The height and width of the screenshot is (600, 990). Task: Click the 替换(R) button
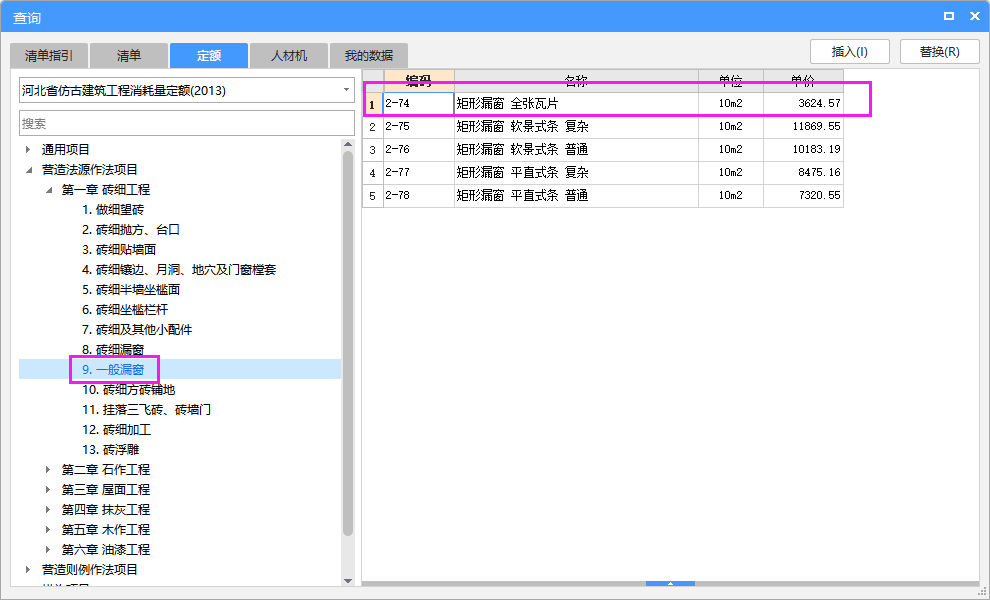[939, 52]
